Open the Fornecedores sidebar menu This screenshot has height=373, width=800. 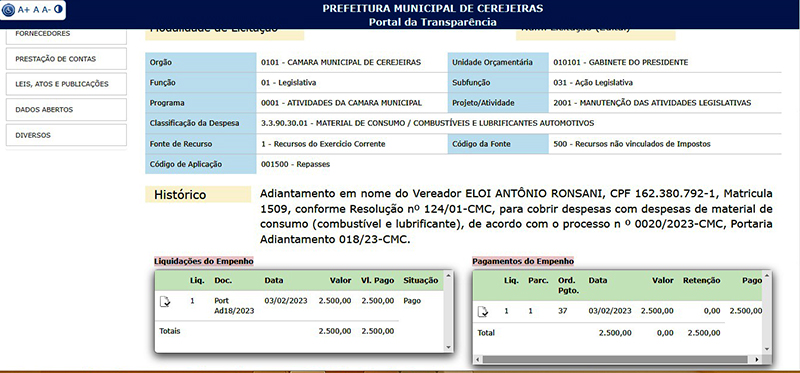(66, 34)
